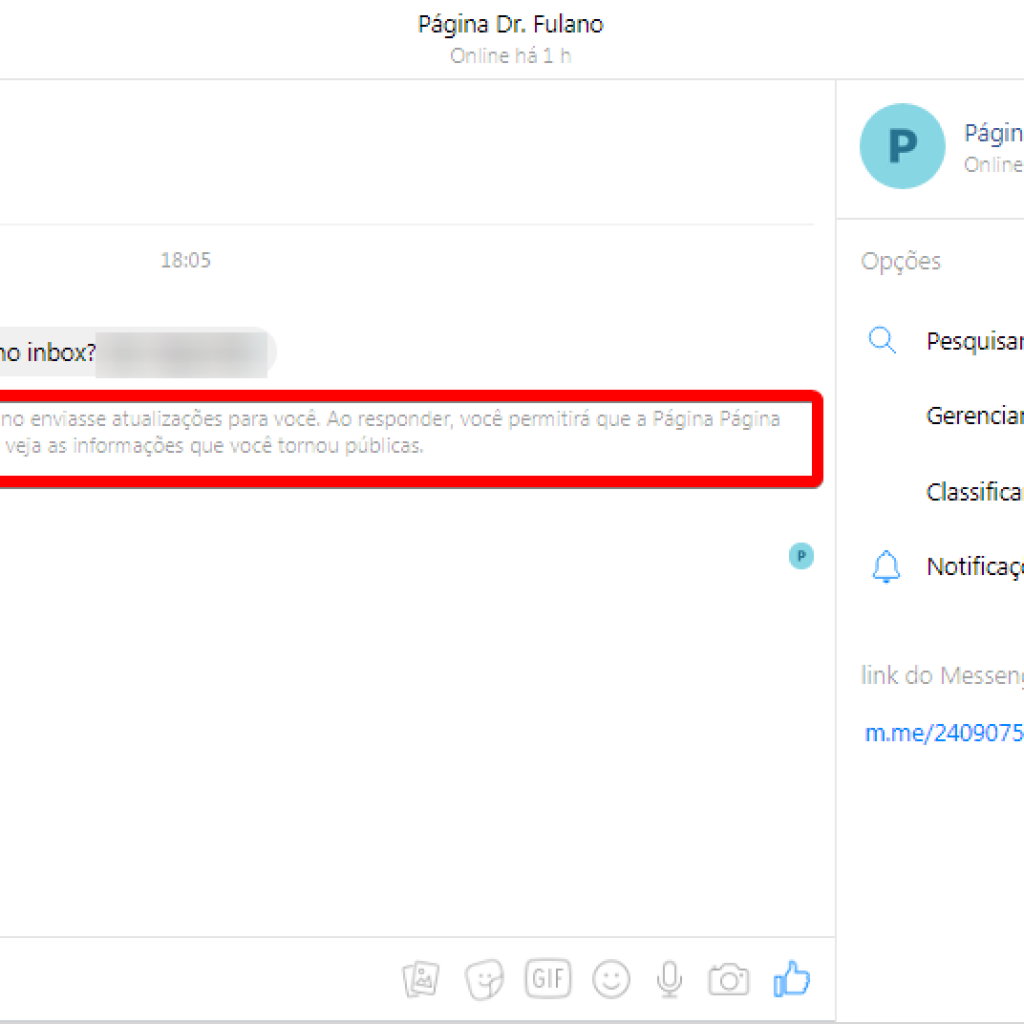The height and width of the screenshot is (1024, 1024).
Task: Send a thumbs-up like
Action: click(x=792, y=978)
